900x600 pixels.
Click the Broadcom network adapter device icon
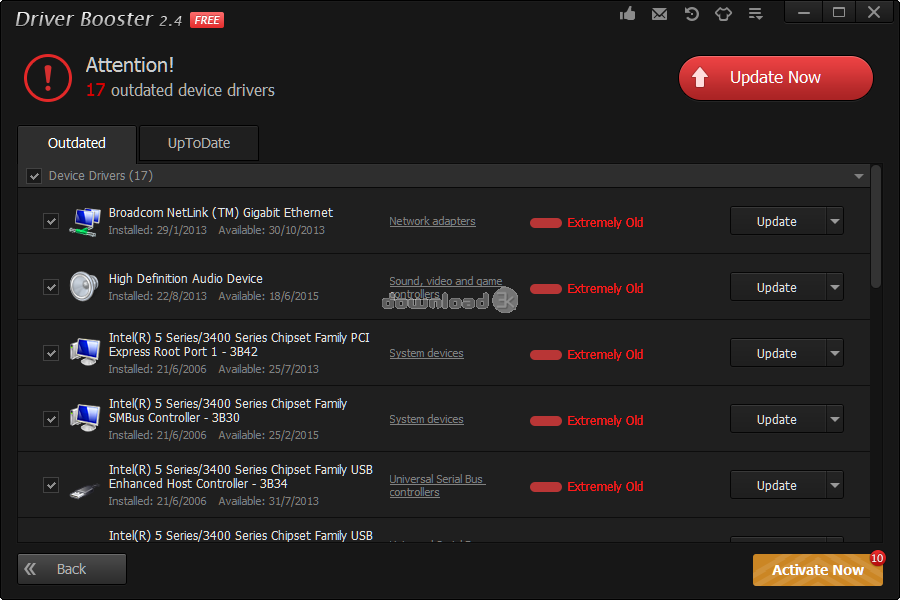click(85, 221)
